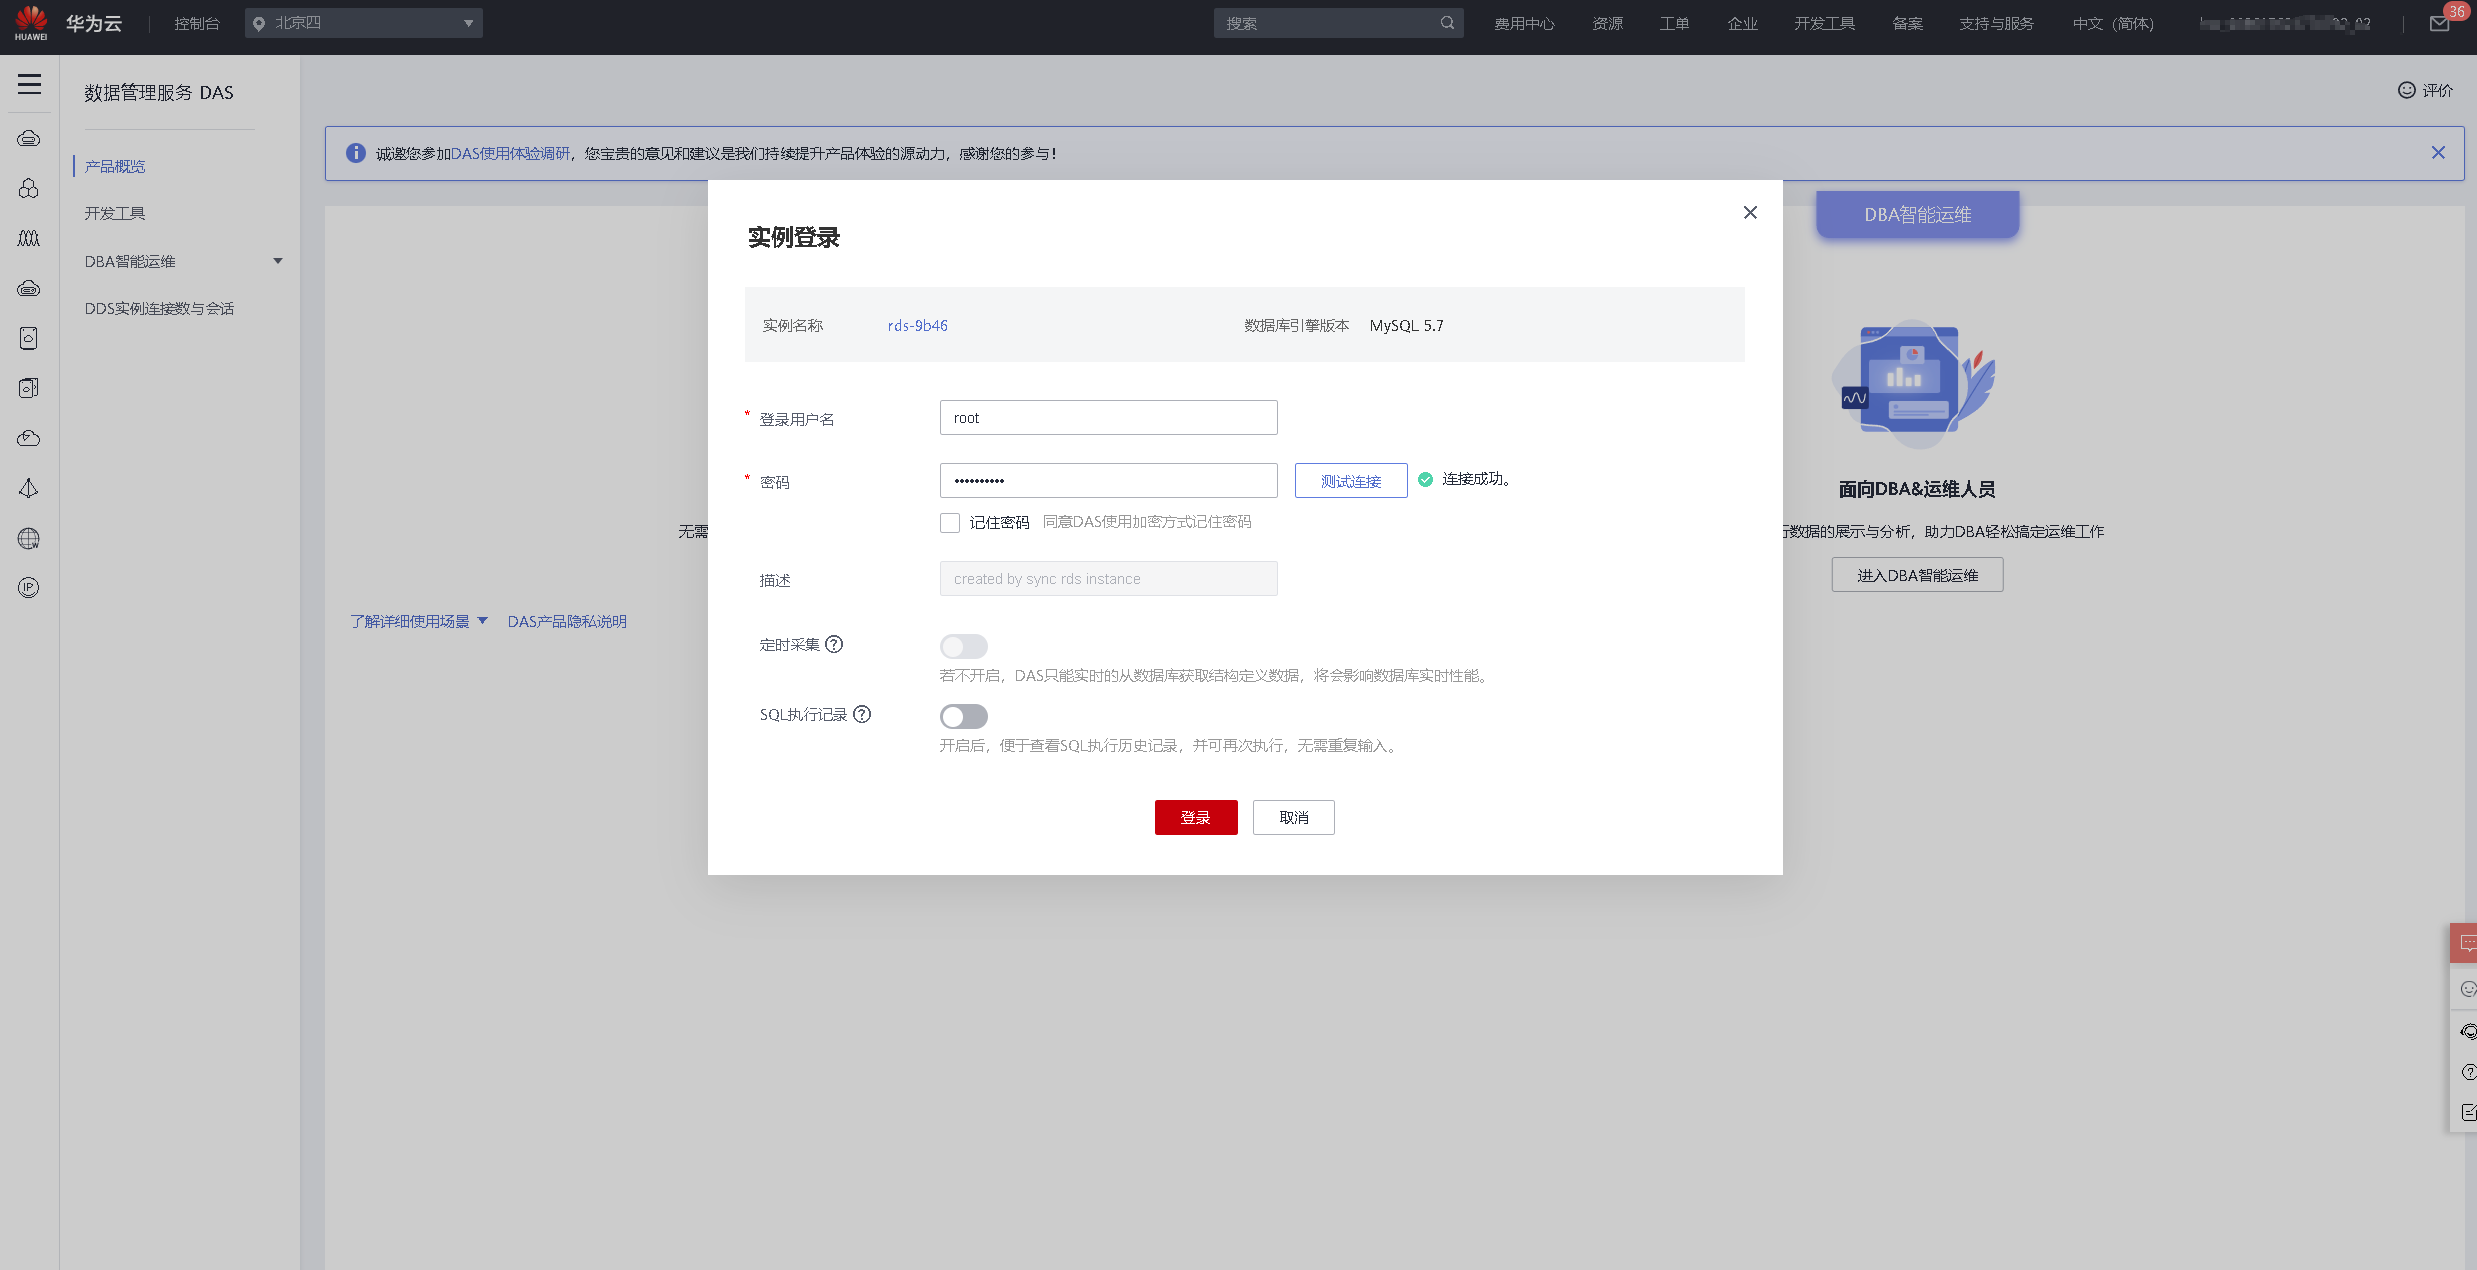Click the mail notification icon with the 36 badge

tap(2439, 24)
